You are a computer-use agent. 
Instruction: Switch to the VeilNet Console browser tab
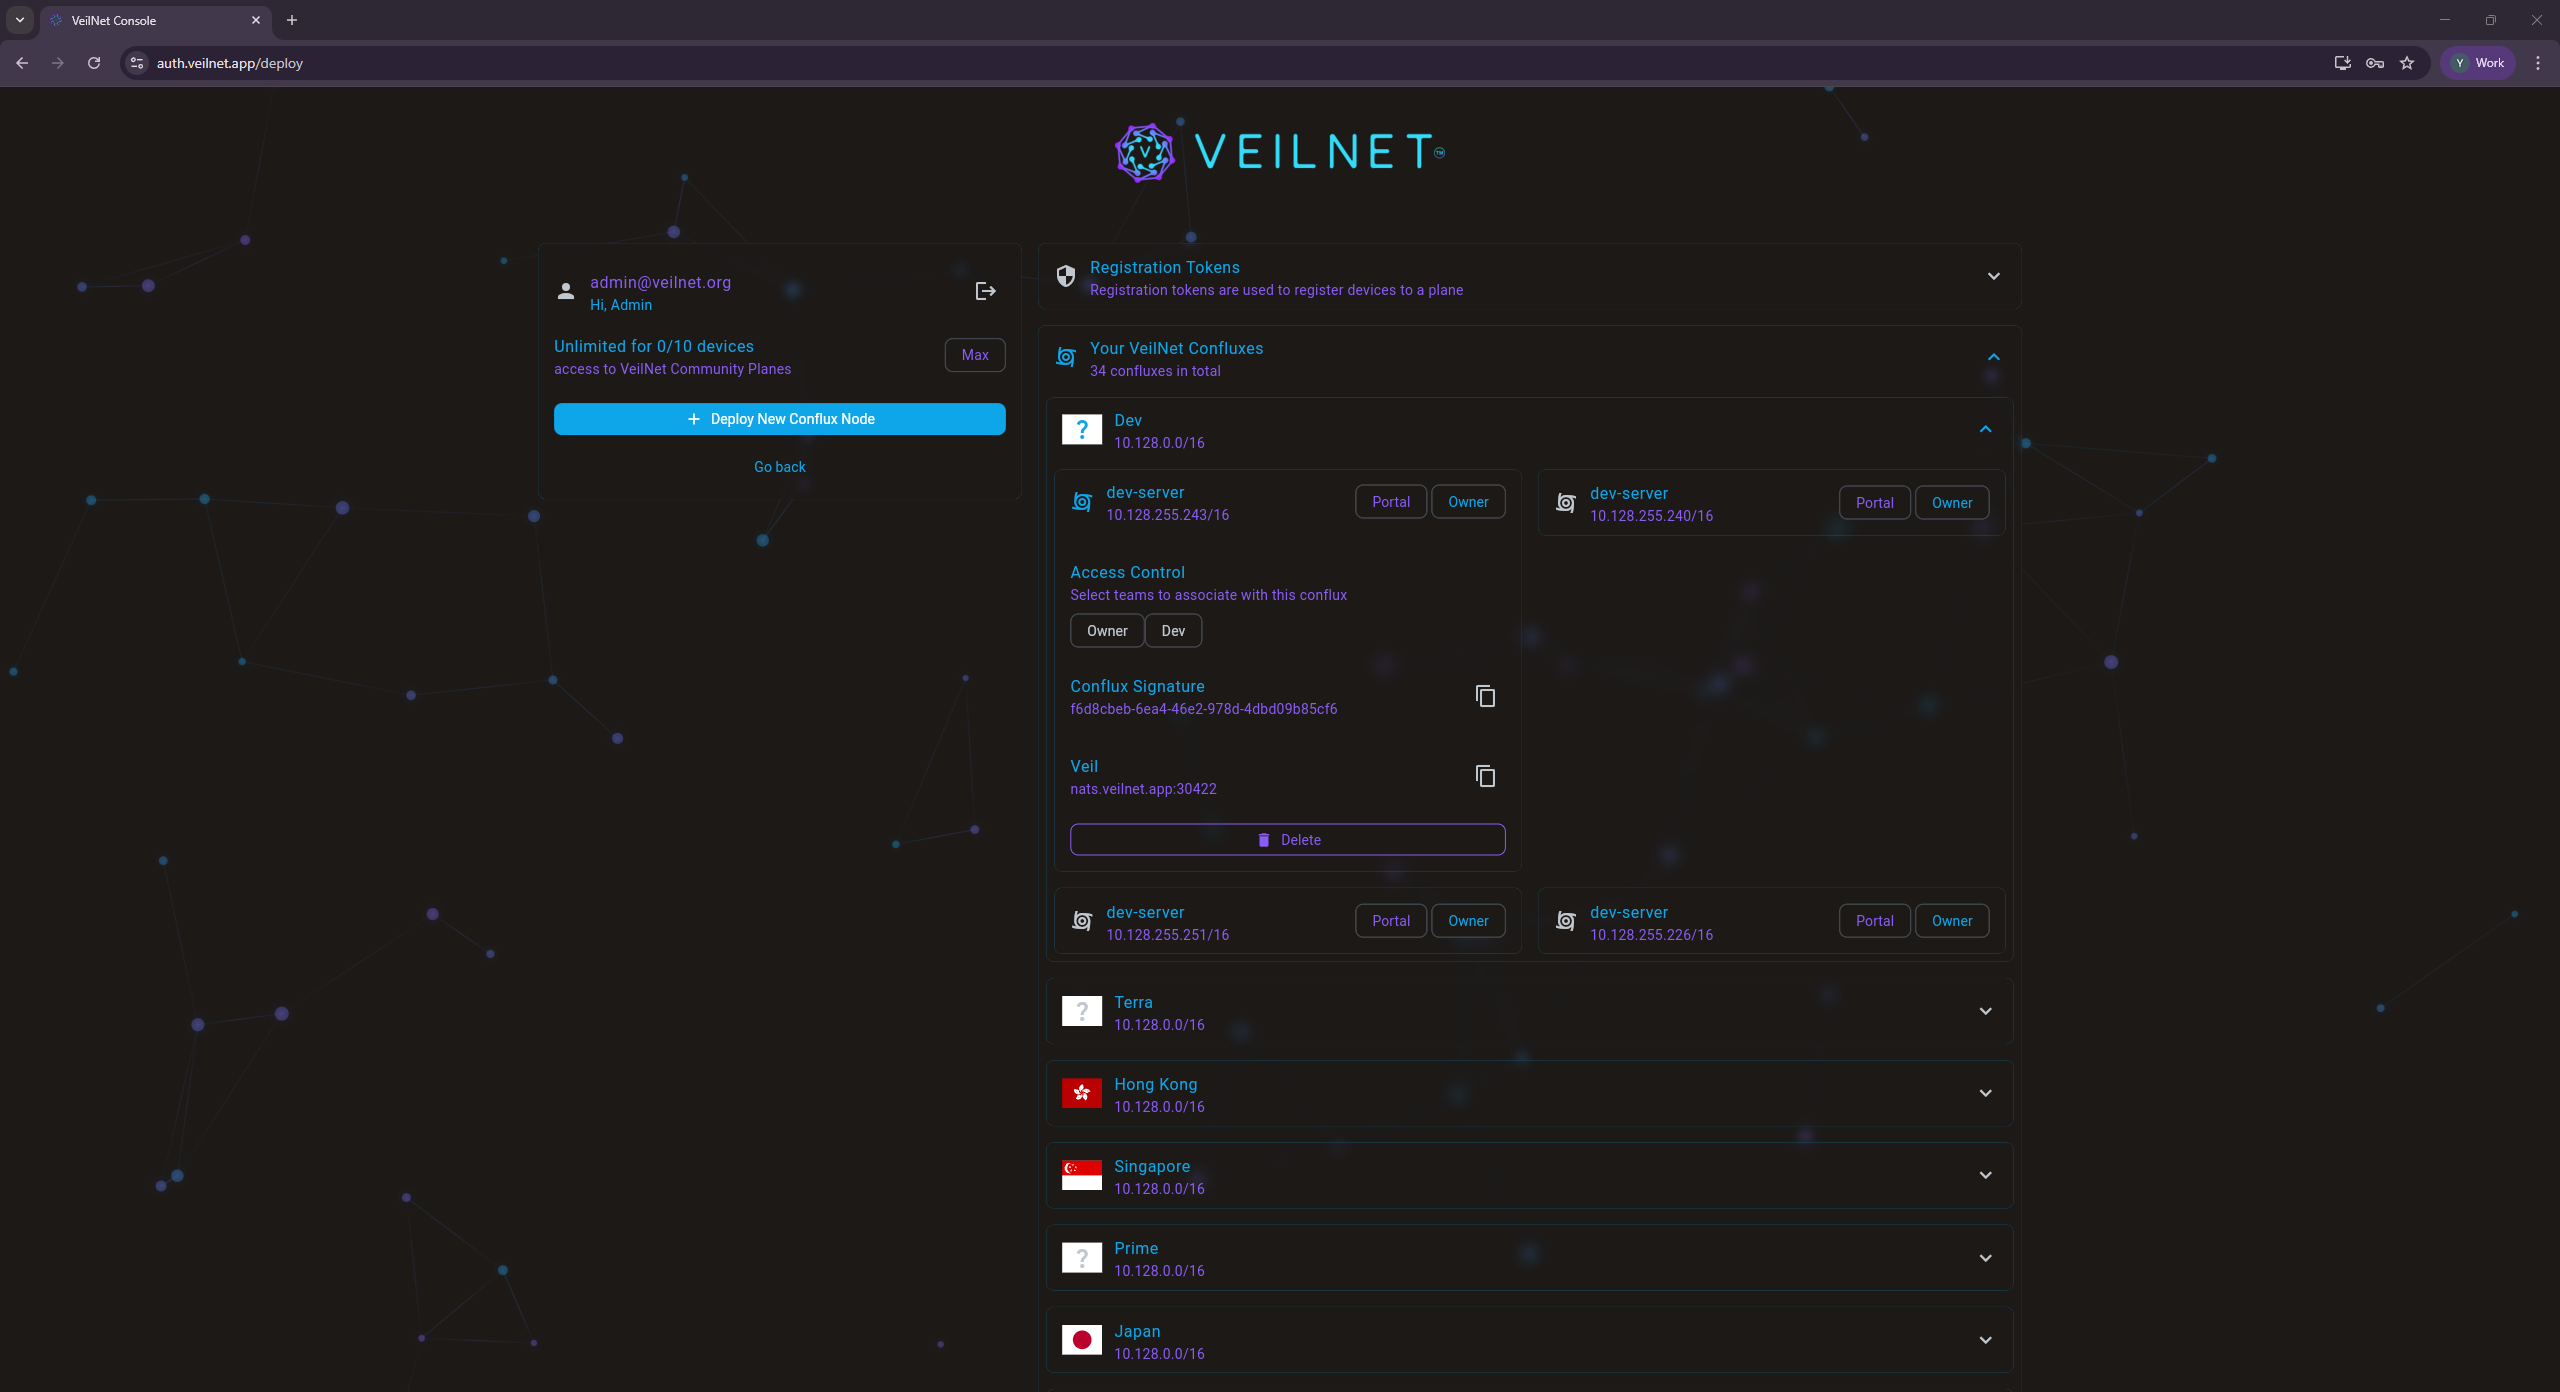pyautogui.click(x=150, y=20)
